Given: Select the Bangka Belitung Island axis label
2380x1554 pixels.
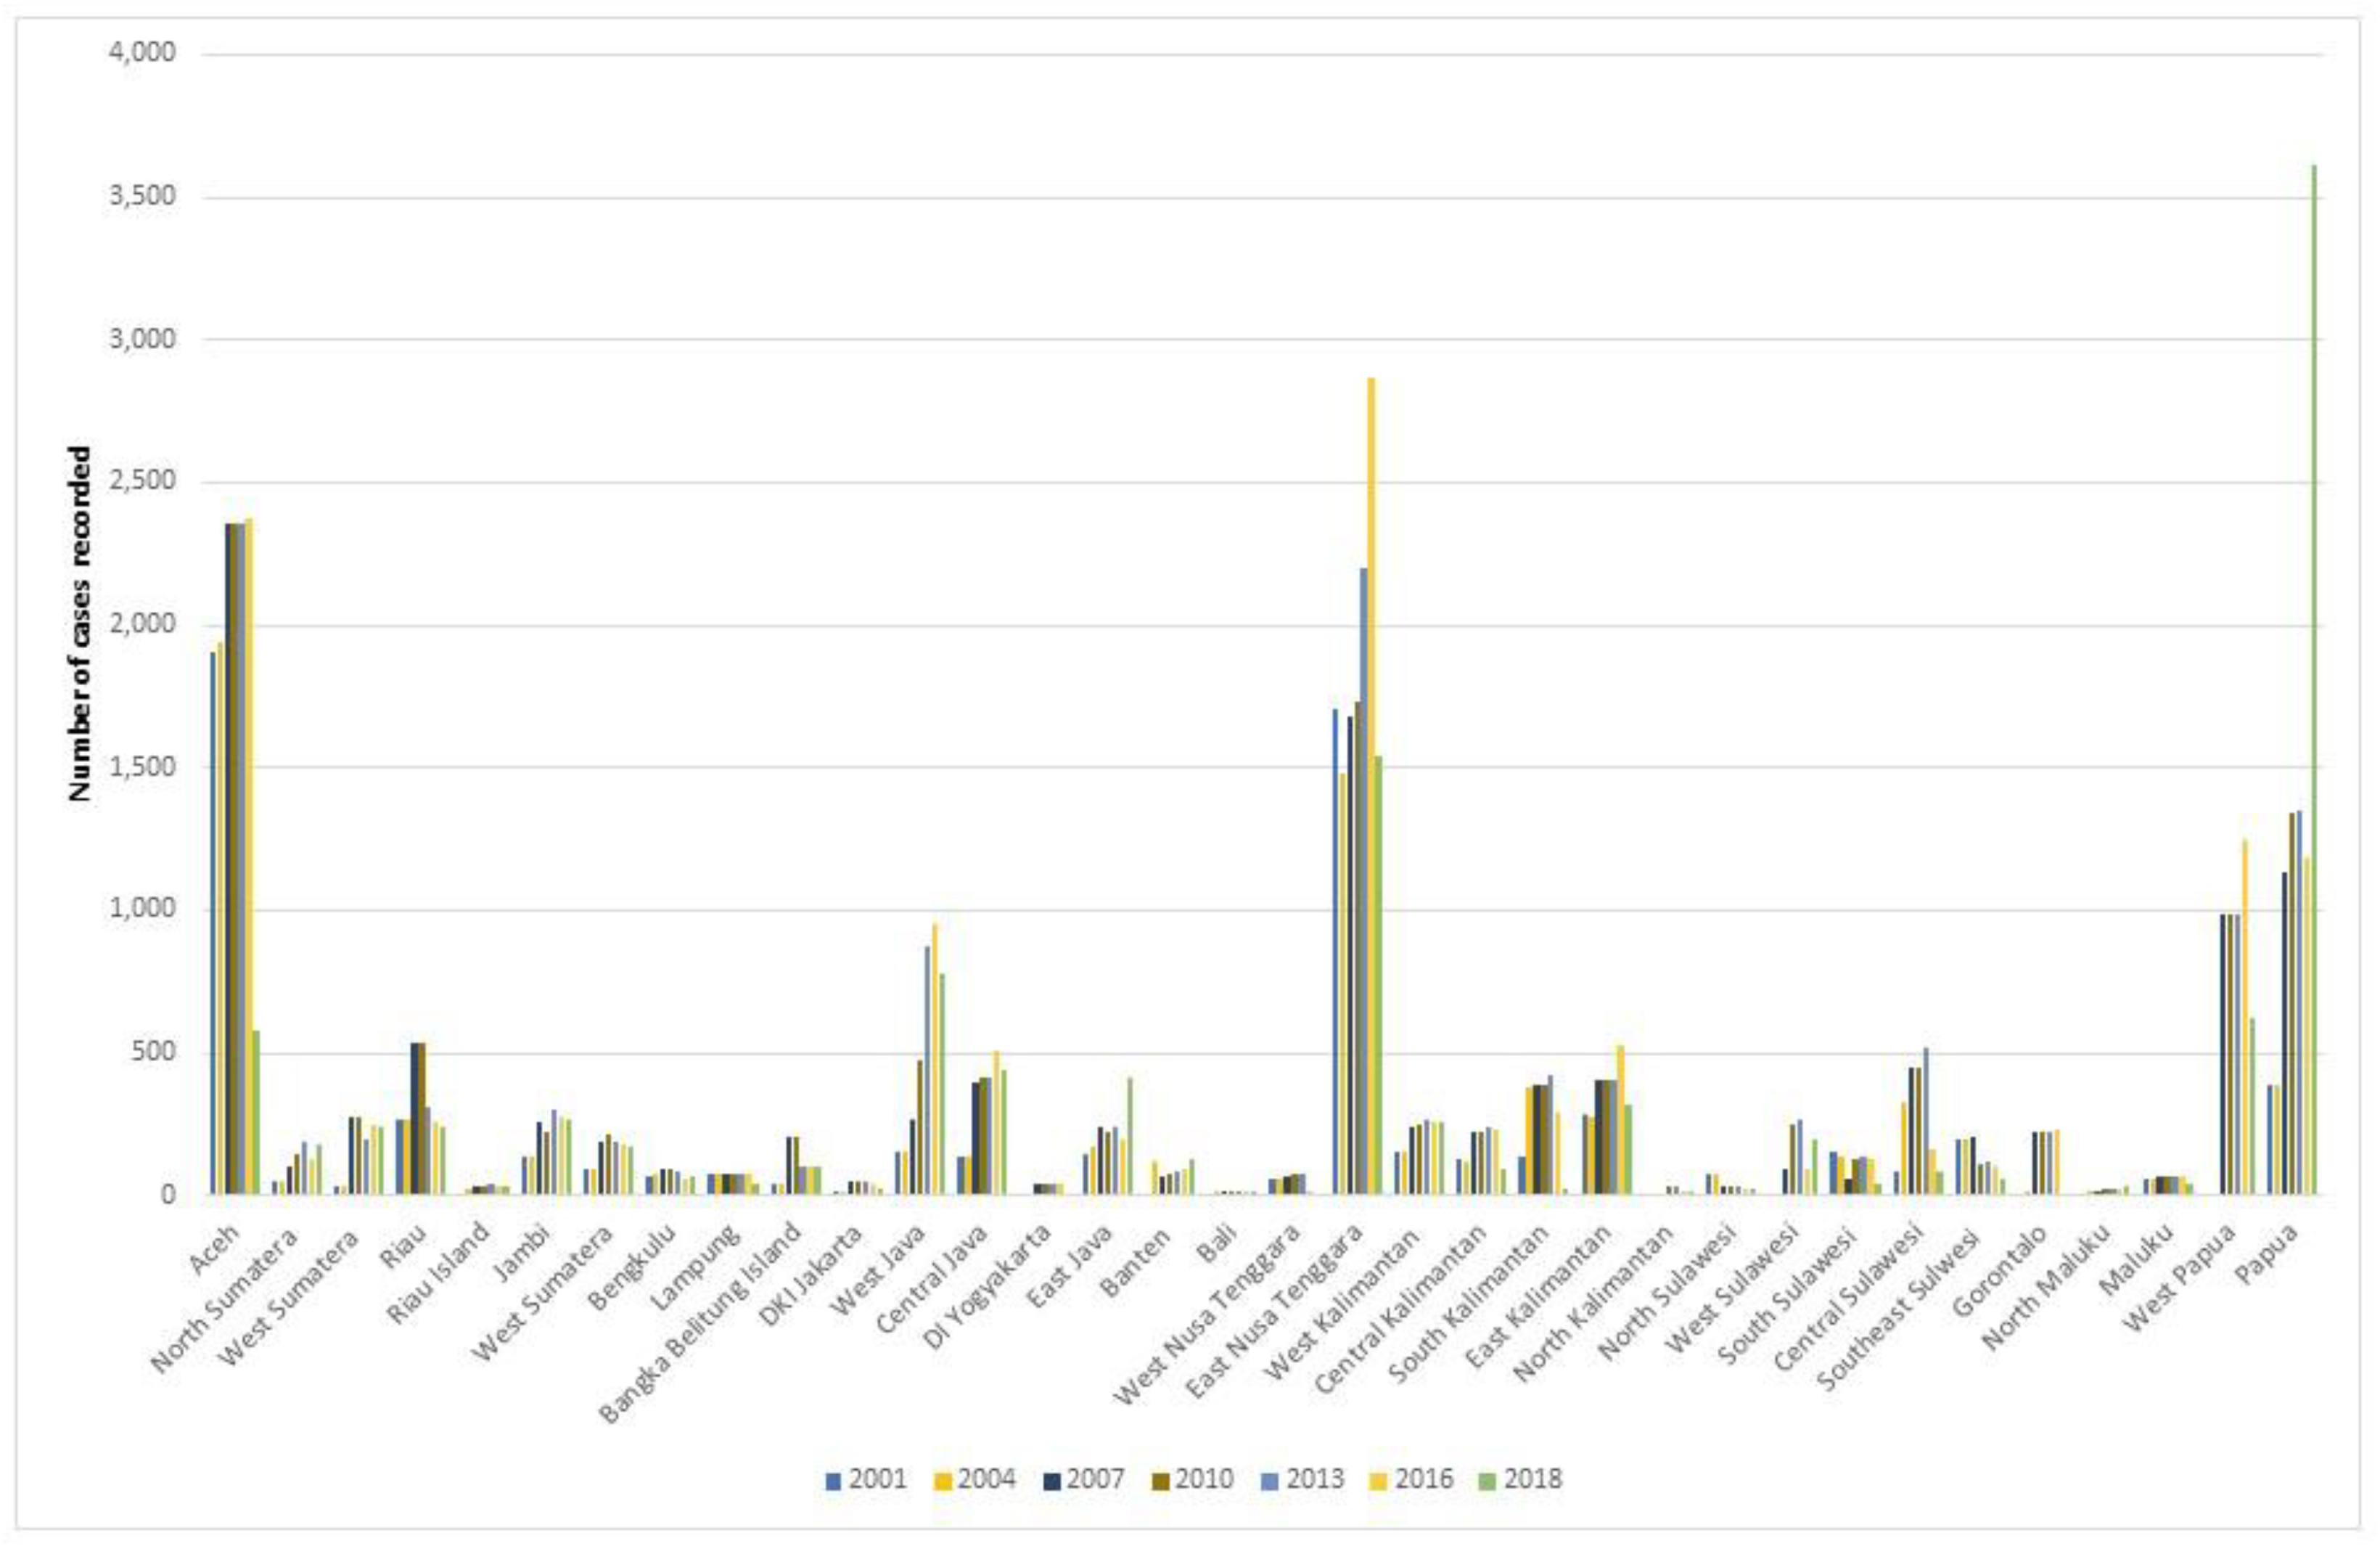Looking at the screenshot, I should coord(702,1322).
